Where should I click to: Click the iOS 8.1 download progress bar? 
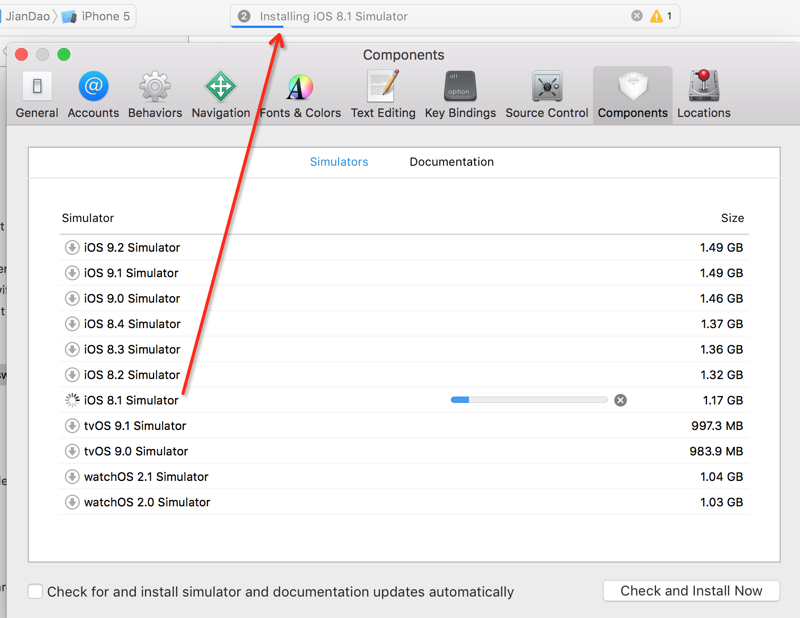click(529, 400)
